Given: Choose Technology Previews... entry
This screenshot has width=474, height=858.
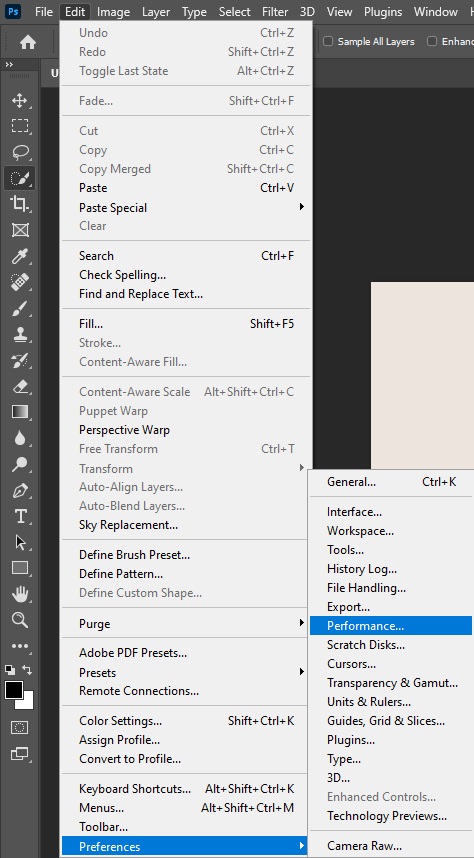Looking at the screenshot, I should 391,816.
